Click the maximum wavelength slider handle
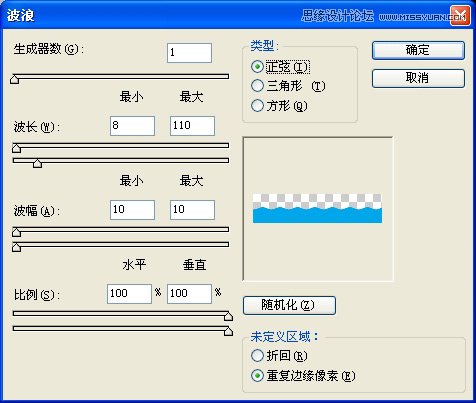The height and width of the screenshot is (403, 476). 37,163
